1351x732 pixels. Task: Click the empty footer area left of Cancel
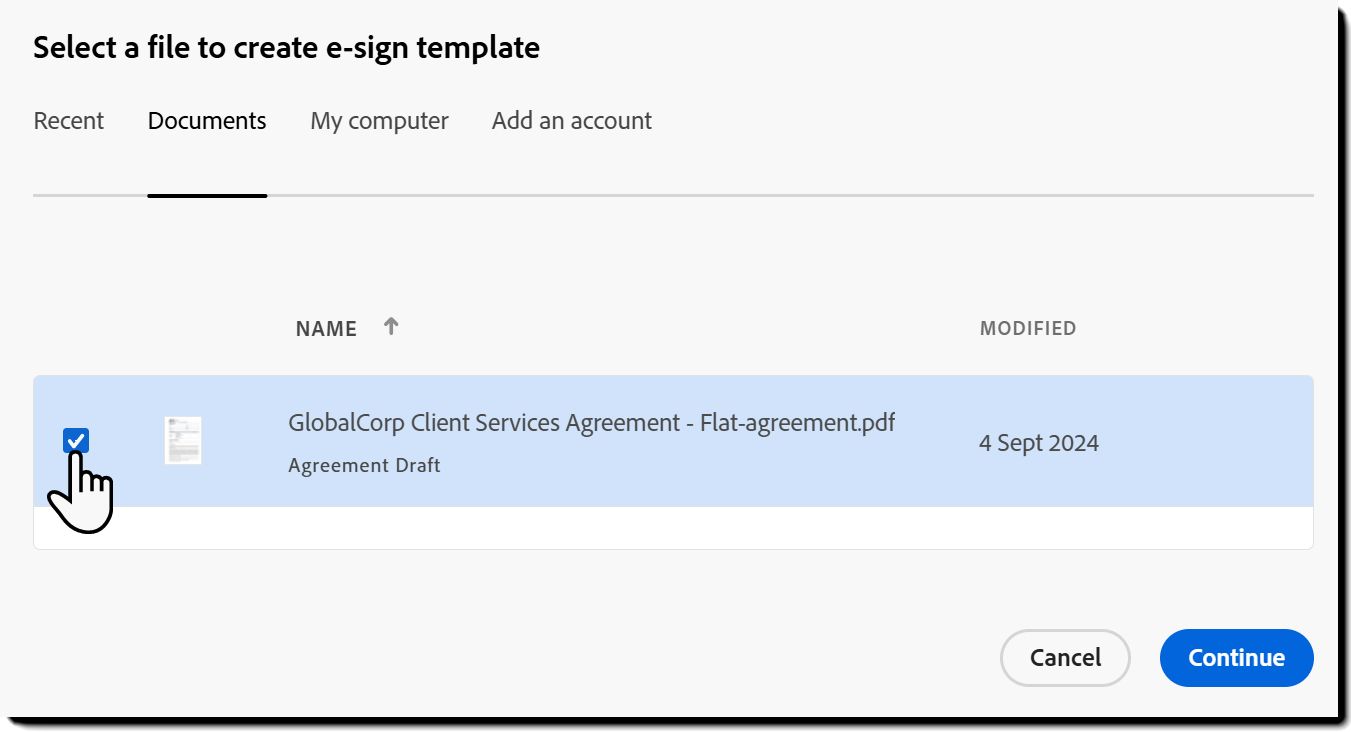[500, 657]
